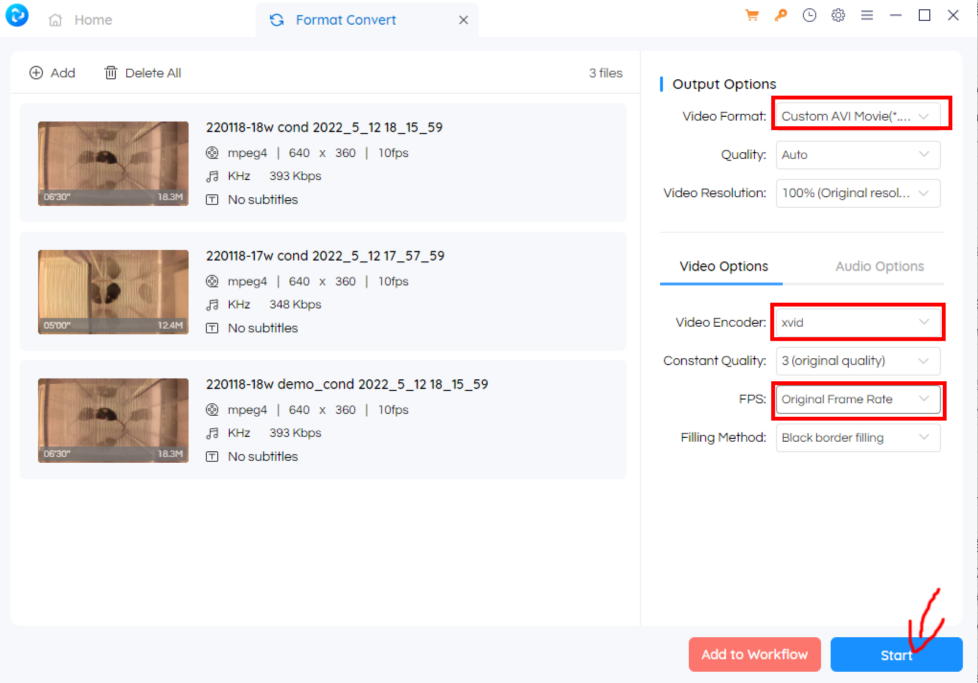Open the Quality dropdown set to Auto

858,155
